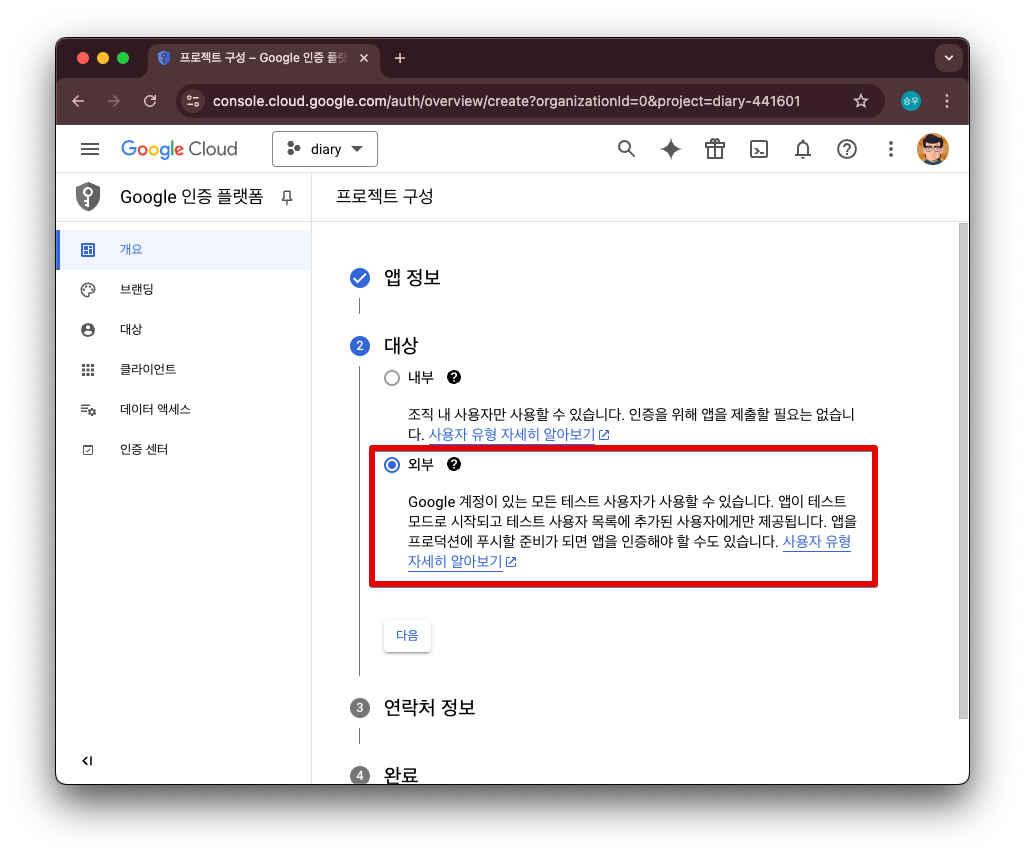Pin the Google 인증 플랫폼 product
This screenshot has height=858, width=1025.
pos(287,197)
